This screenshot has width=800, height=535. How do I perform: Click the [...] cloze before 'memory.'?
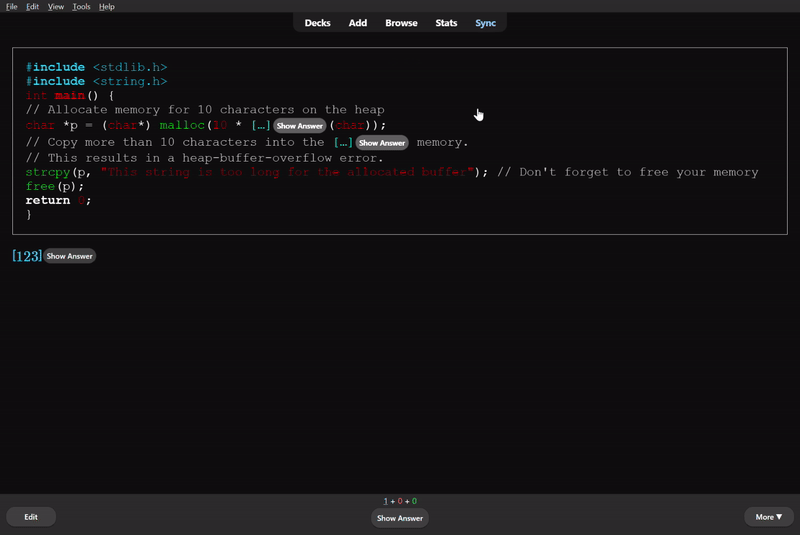[343, 143]
